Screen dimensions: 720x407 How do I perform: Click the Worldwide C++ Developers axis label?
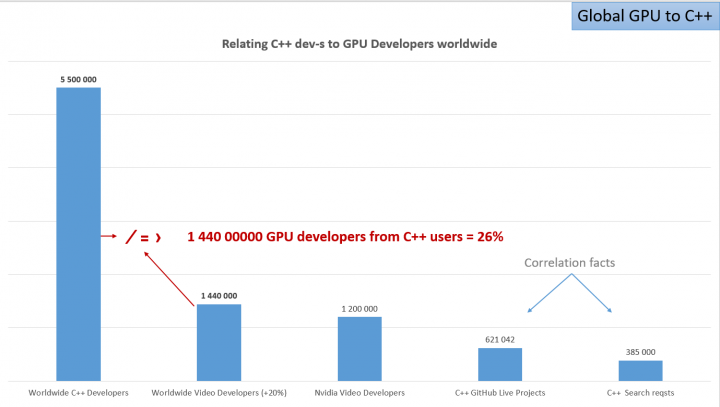[x=79, y=393]
